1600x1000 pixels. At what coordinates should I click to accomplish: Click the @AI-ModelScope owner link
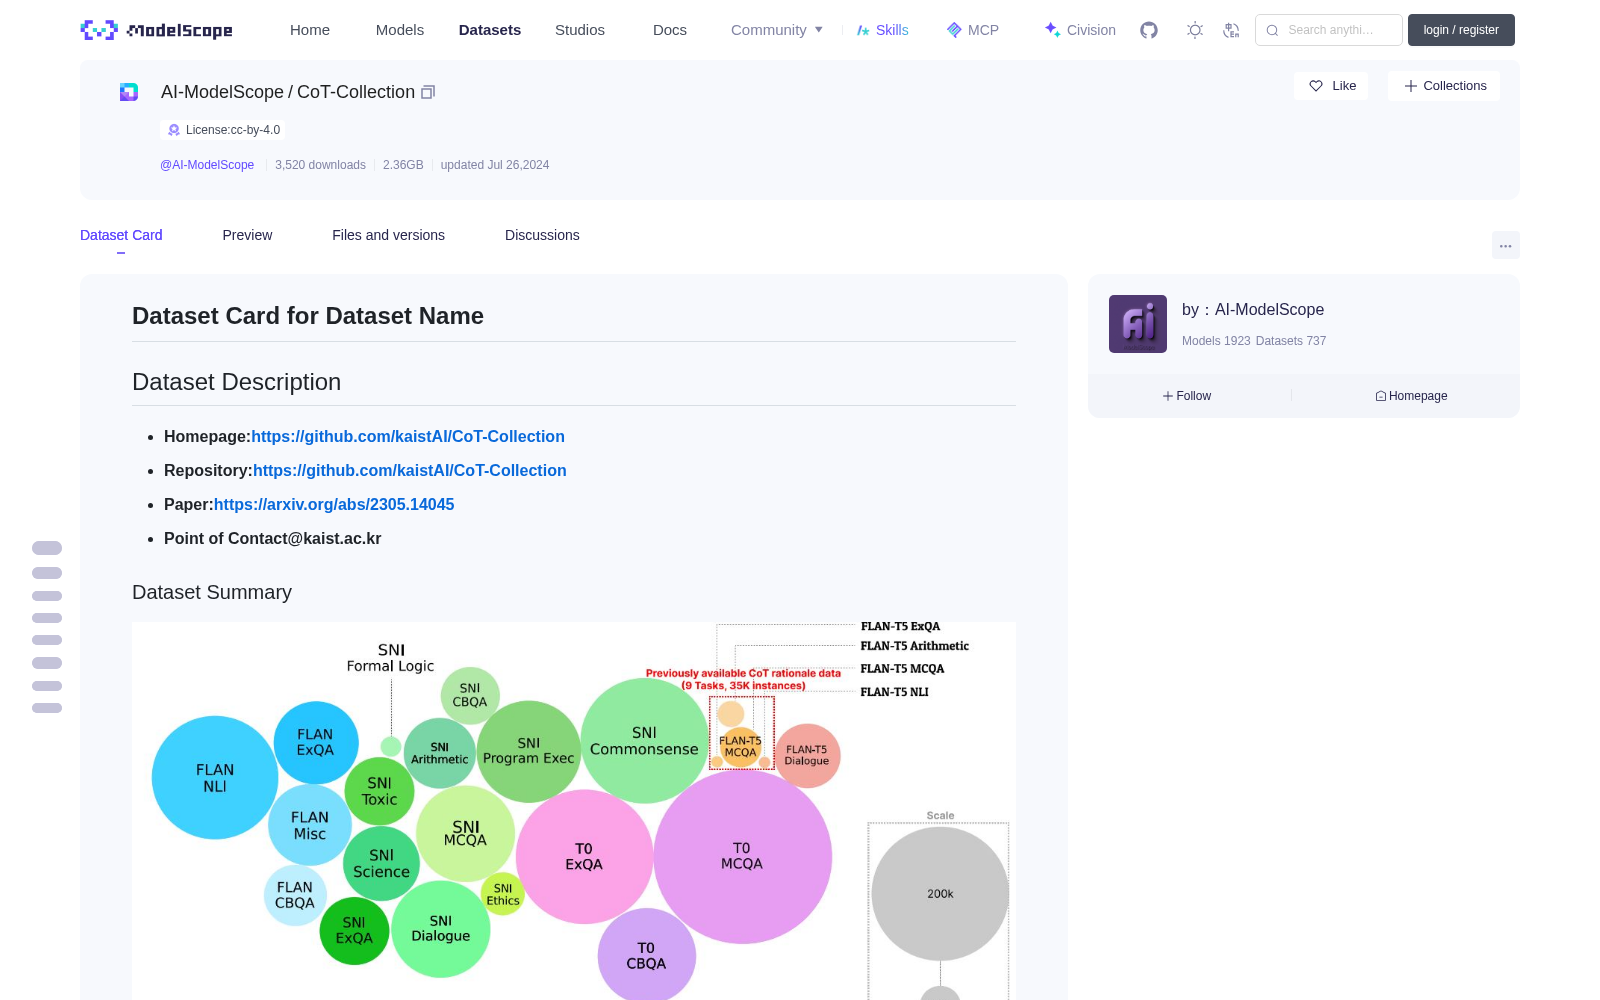click(207, 165)
